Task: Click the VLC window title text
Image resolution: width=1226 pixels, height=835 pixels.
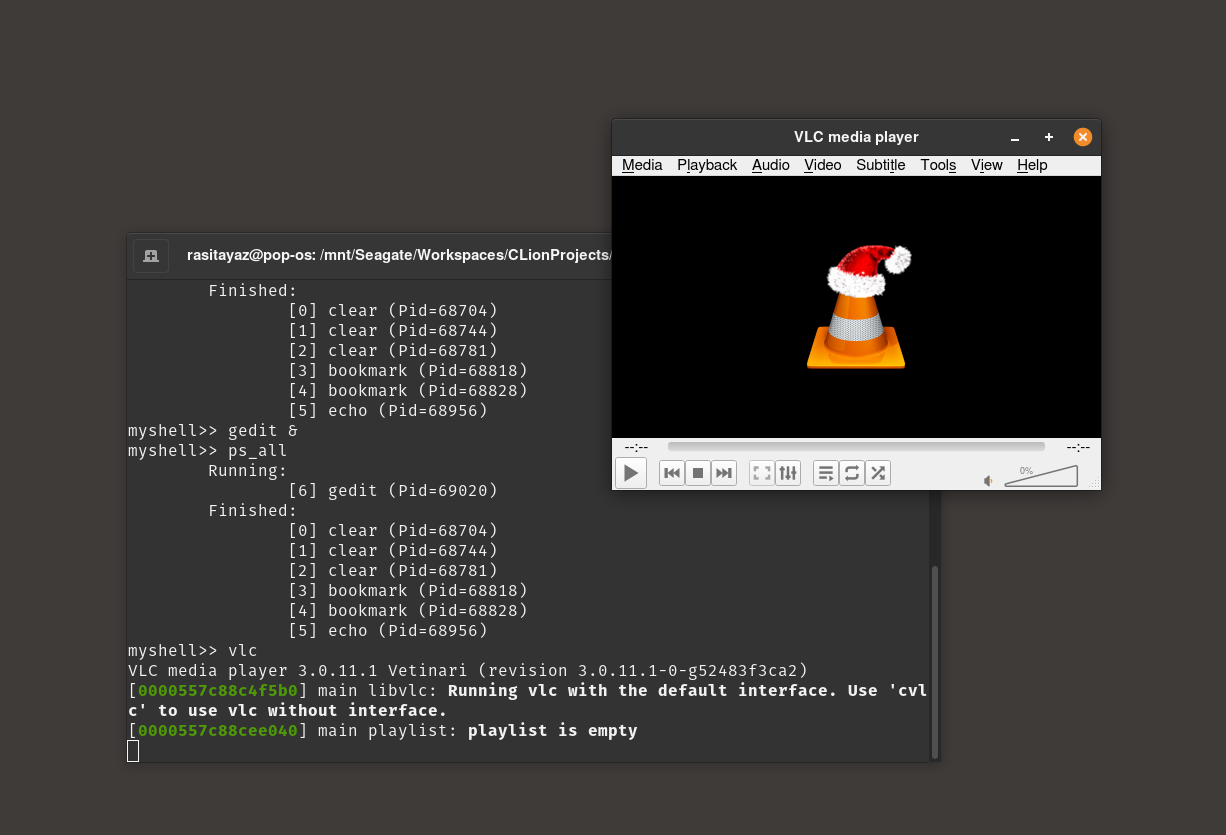Action: (x=856, y=137)
